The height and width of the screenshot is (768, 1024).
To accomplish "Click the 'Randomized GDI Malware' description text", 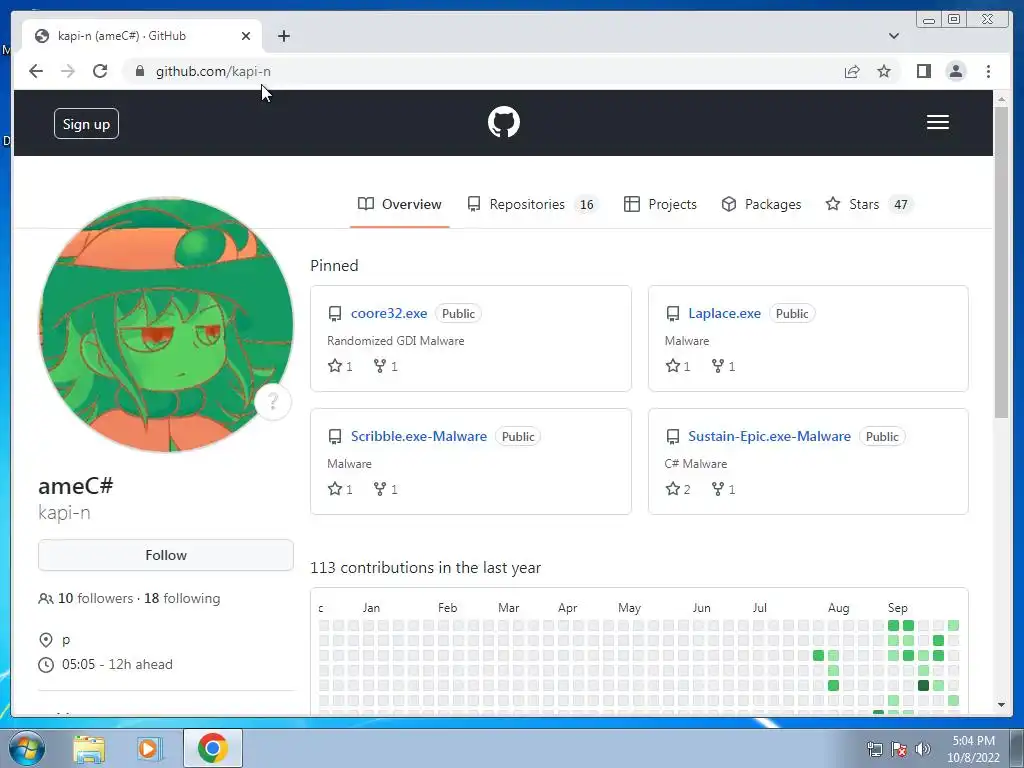I will click(396, 341).
